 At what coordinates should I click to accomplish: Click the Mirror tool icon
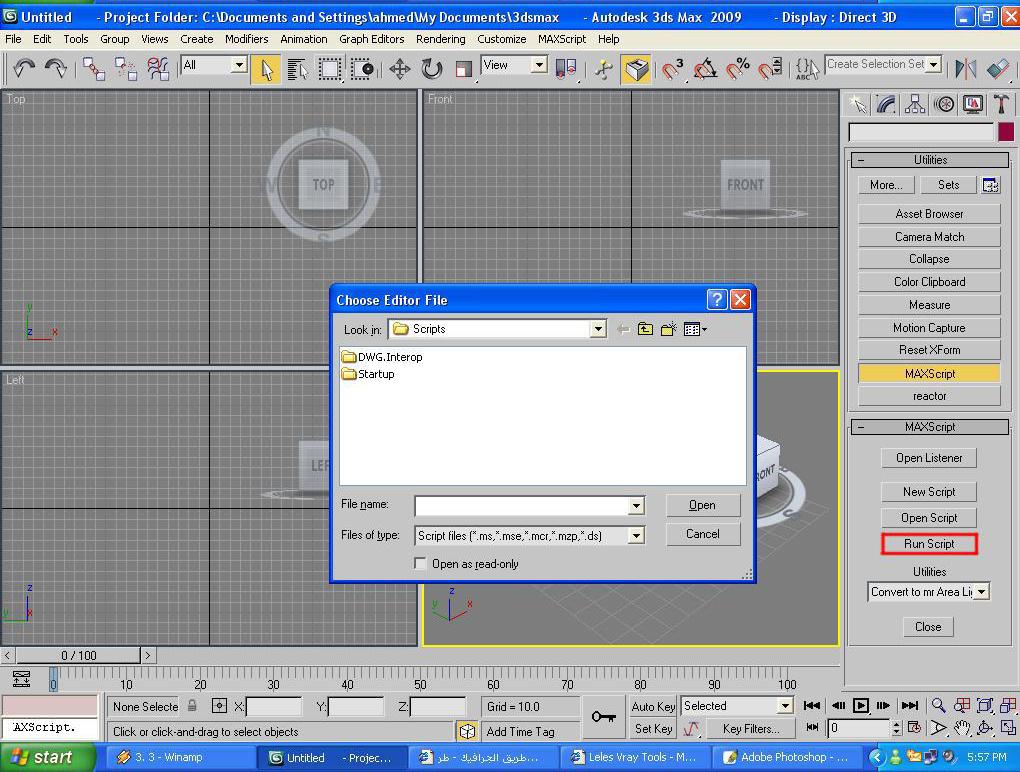pos(966,69)
